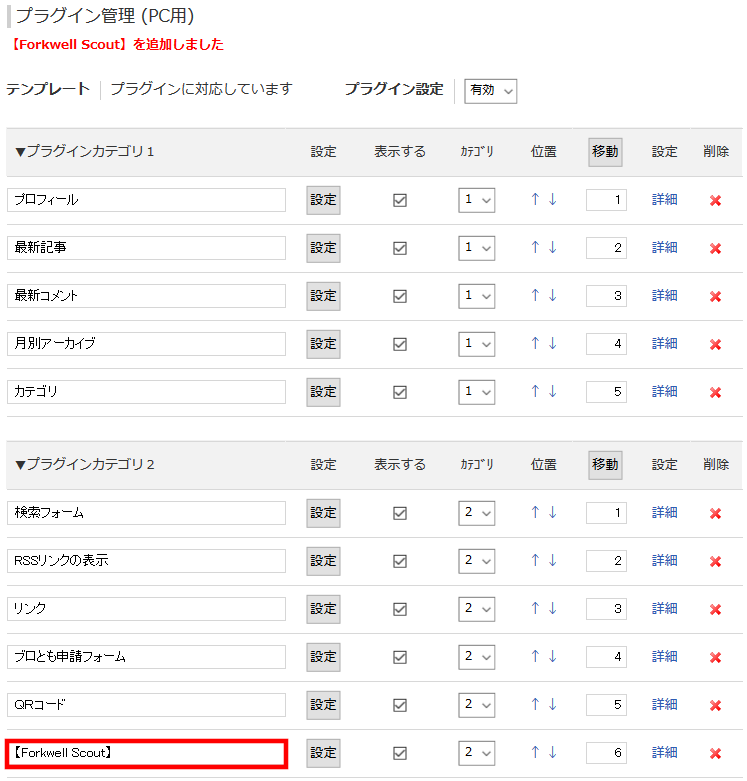
Task: Move Forkwell Scout plugin up with up arrow
Action: tap(535, 752)
